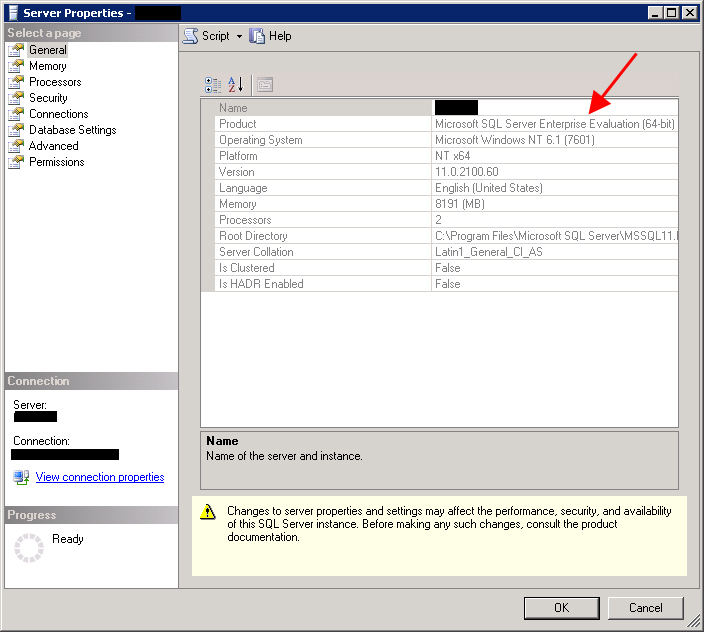Click the False value for Is HADR Enabled

click(x=448, y=284)
